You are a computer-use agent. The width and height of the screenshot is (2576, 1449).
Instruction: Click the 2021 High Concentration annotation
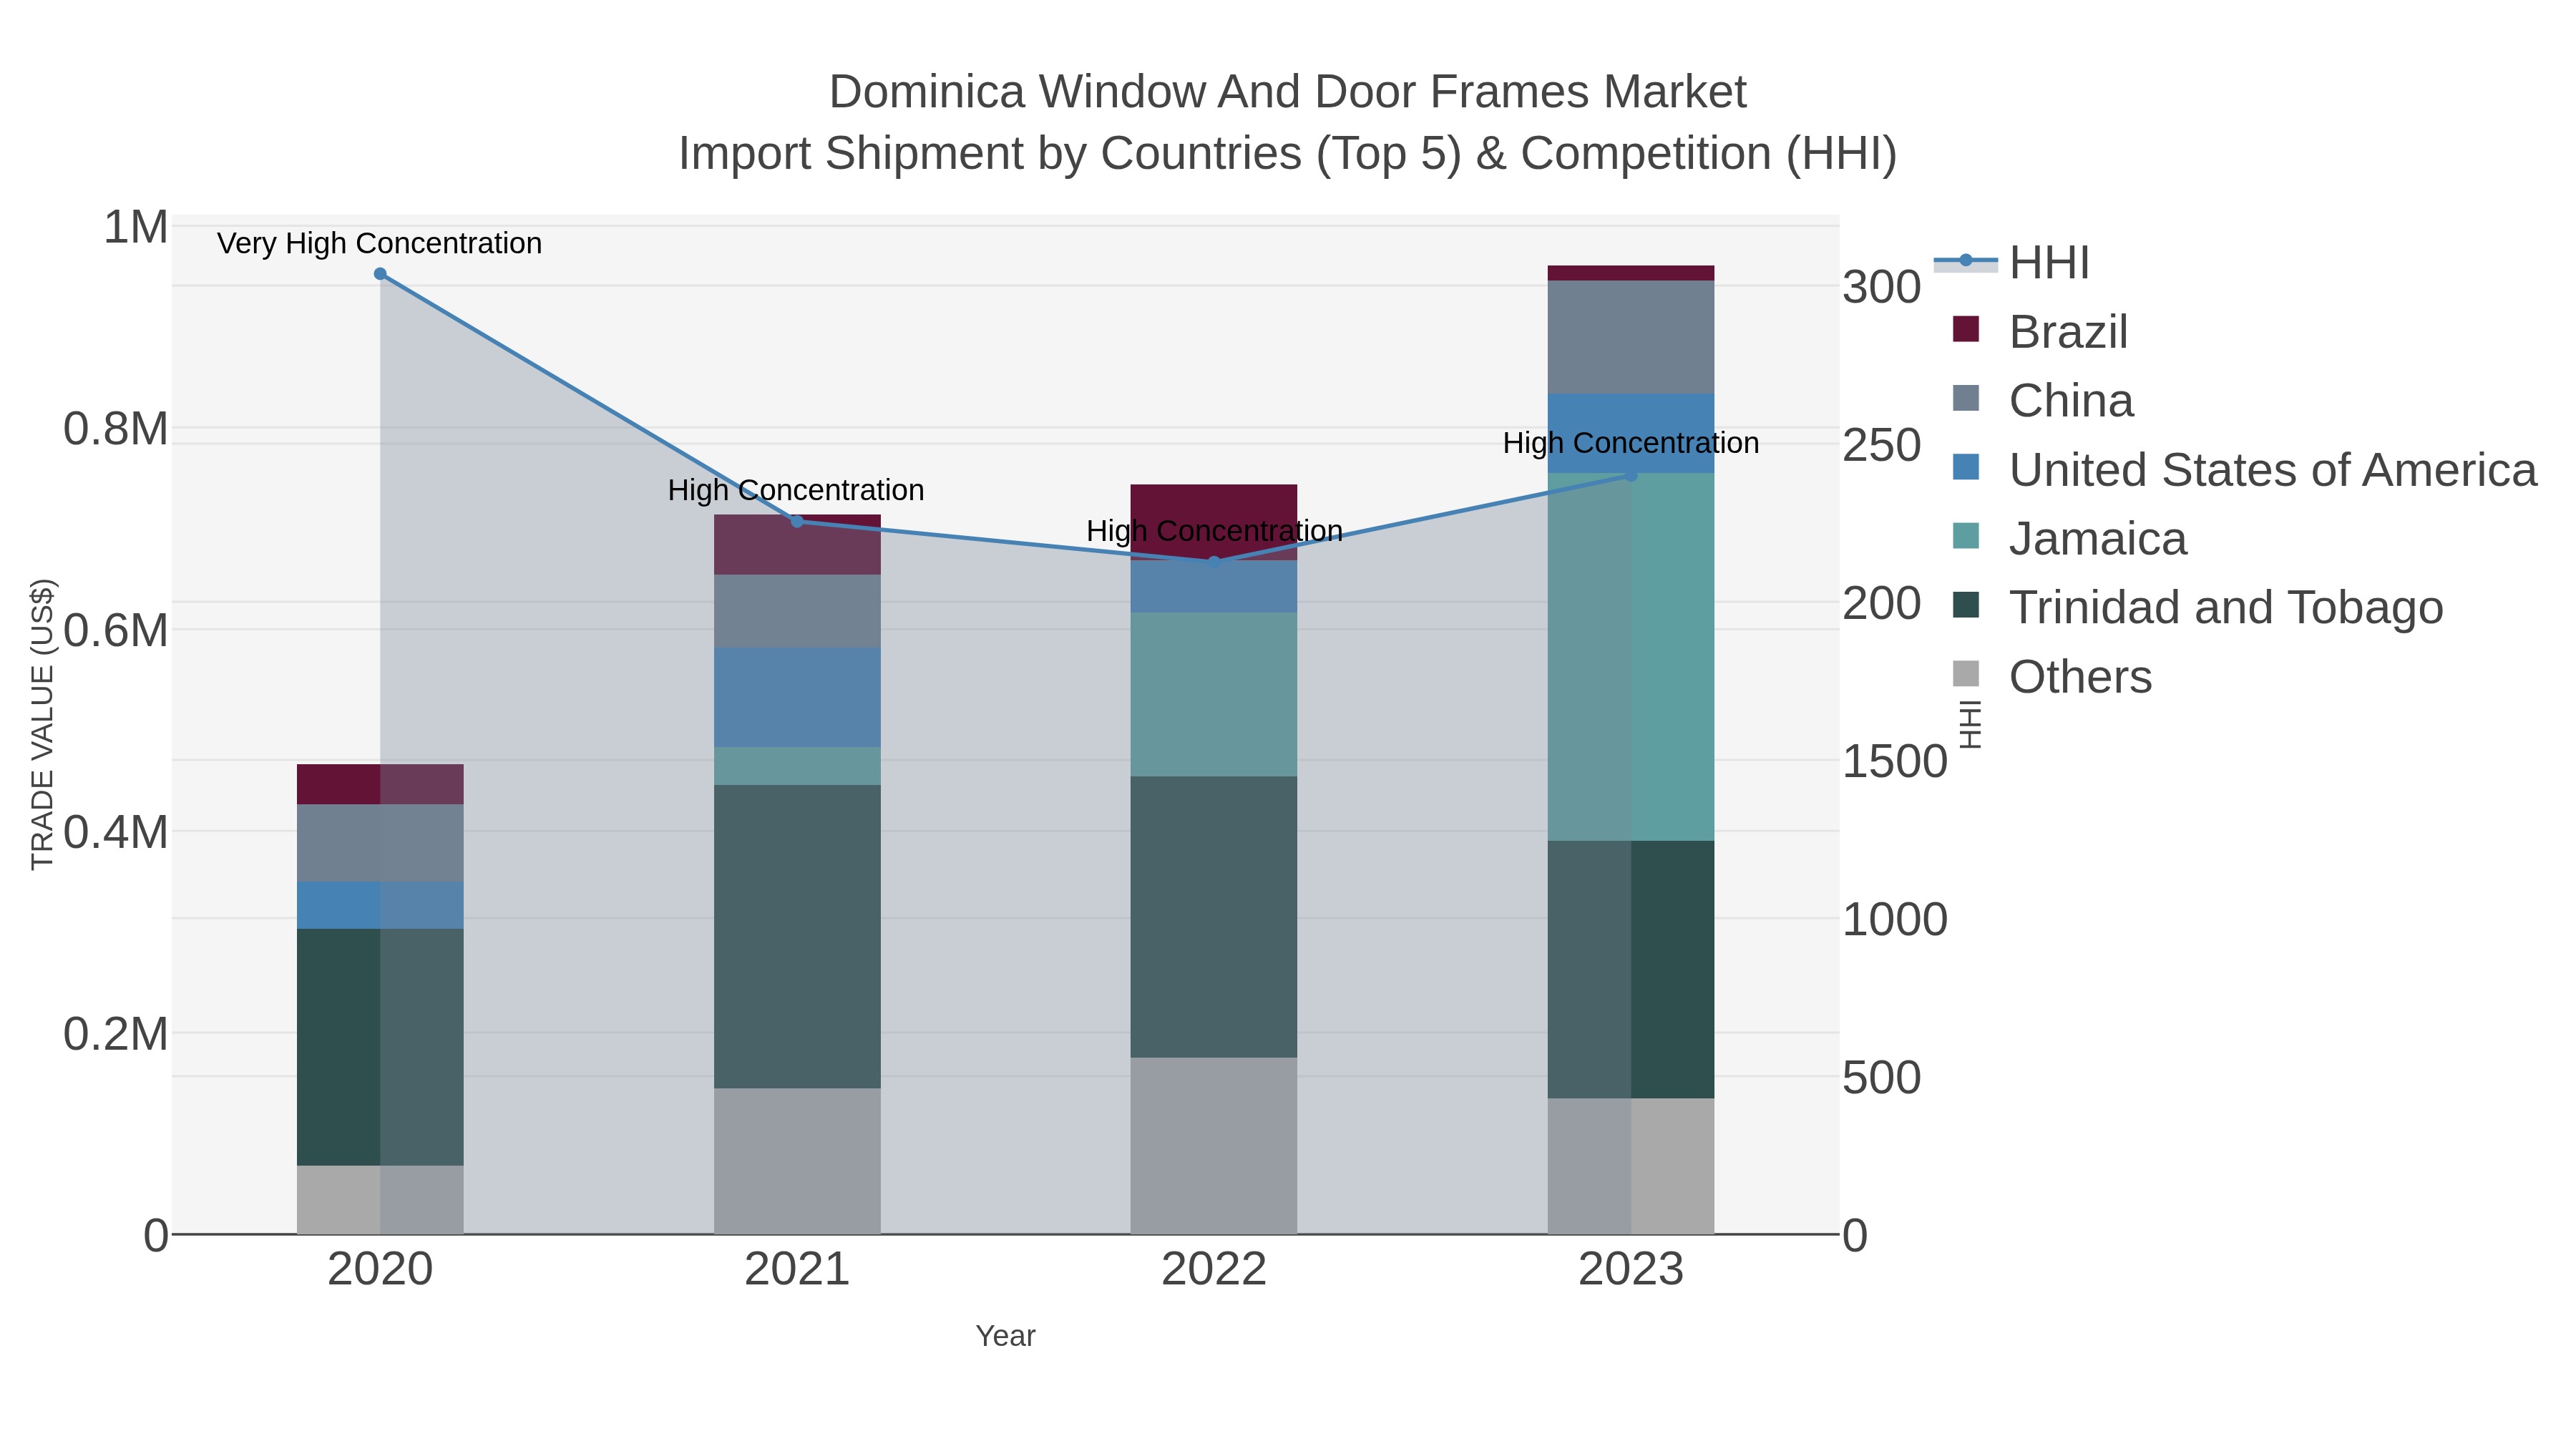796,490
